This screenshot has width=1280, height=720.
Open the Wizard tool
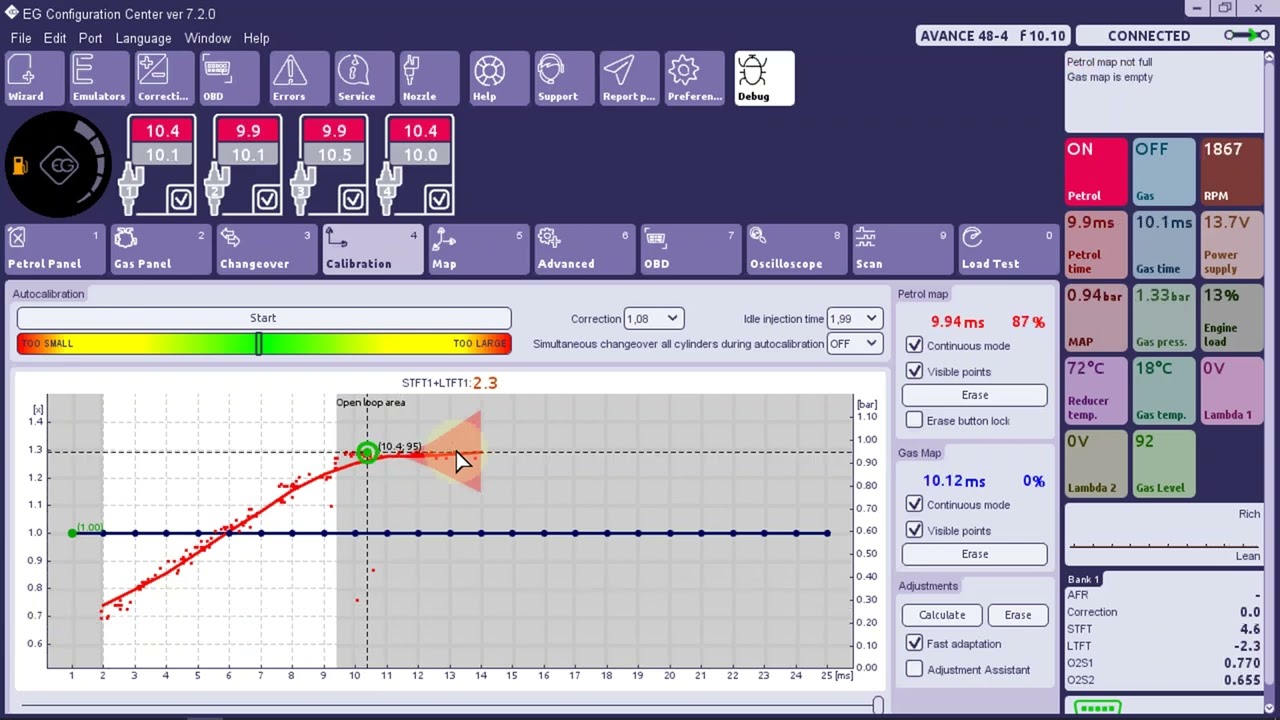coord(33,78)
